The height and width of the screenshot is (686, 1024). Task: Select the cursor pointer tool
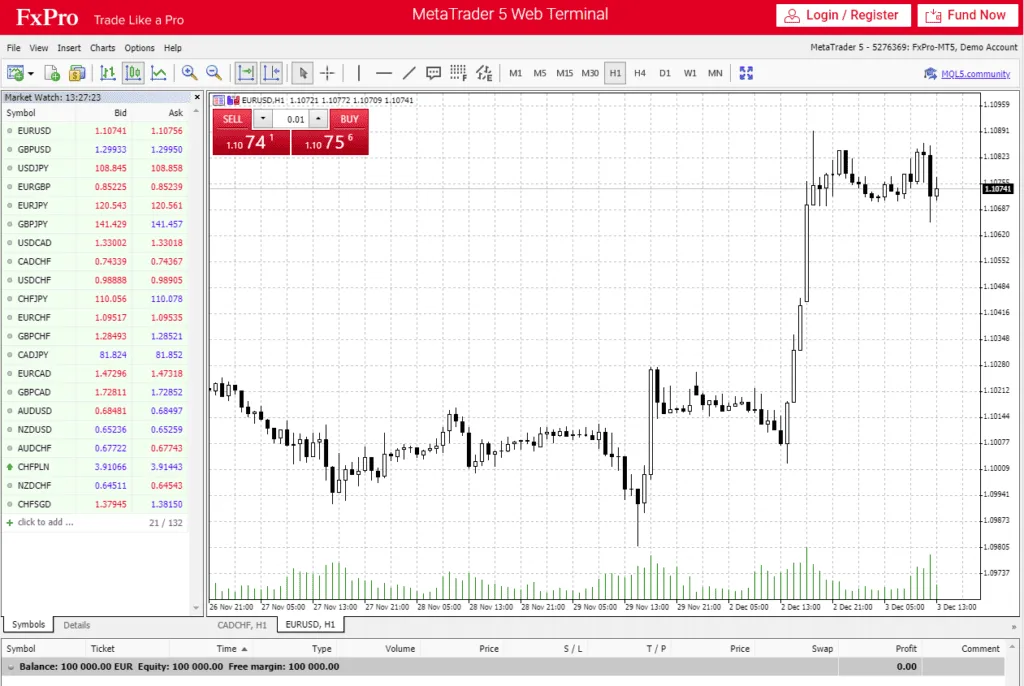click(302, 73)
